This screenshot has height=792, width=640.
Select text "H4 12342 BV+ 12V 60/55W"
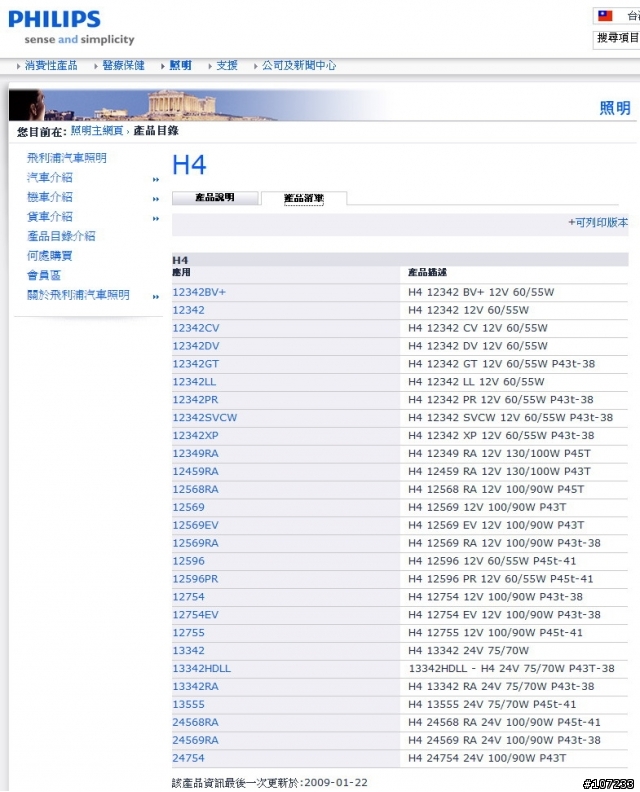coord(481,292)
